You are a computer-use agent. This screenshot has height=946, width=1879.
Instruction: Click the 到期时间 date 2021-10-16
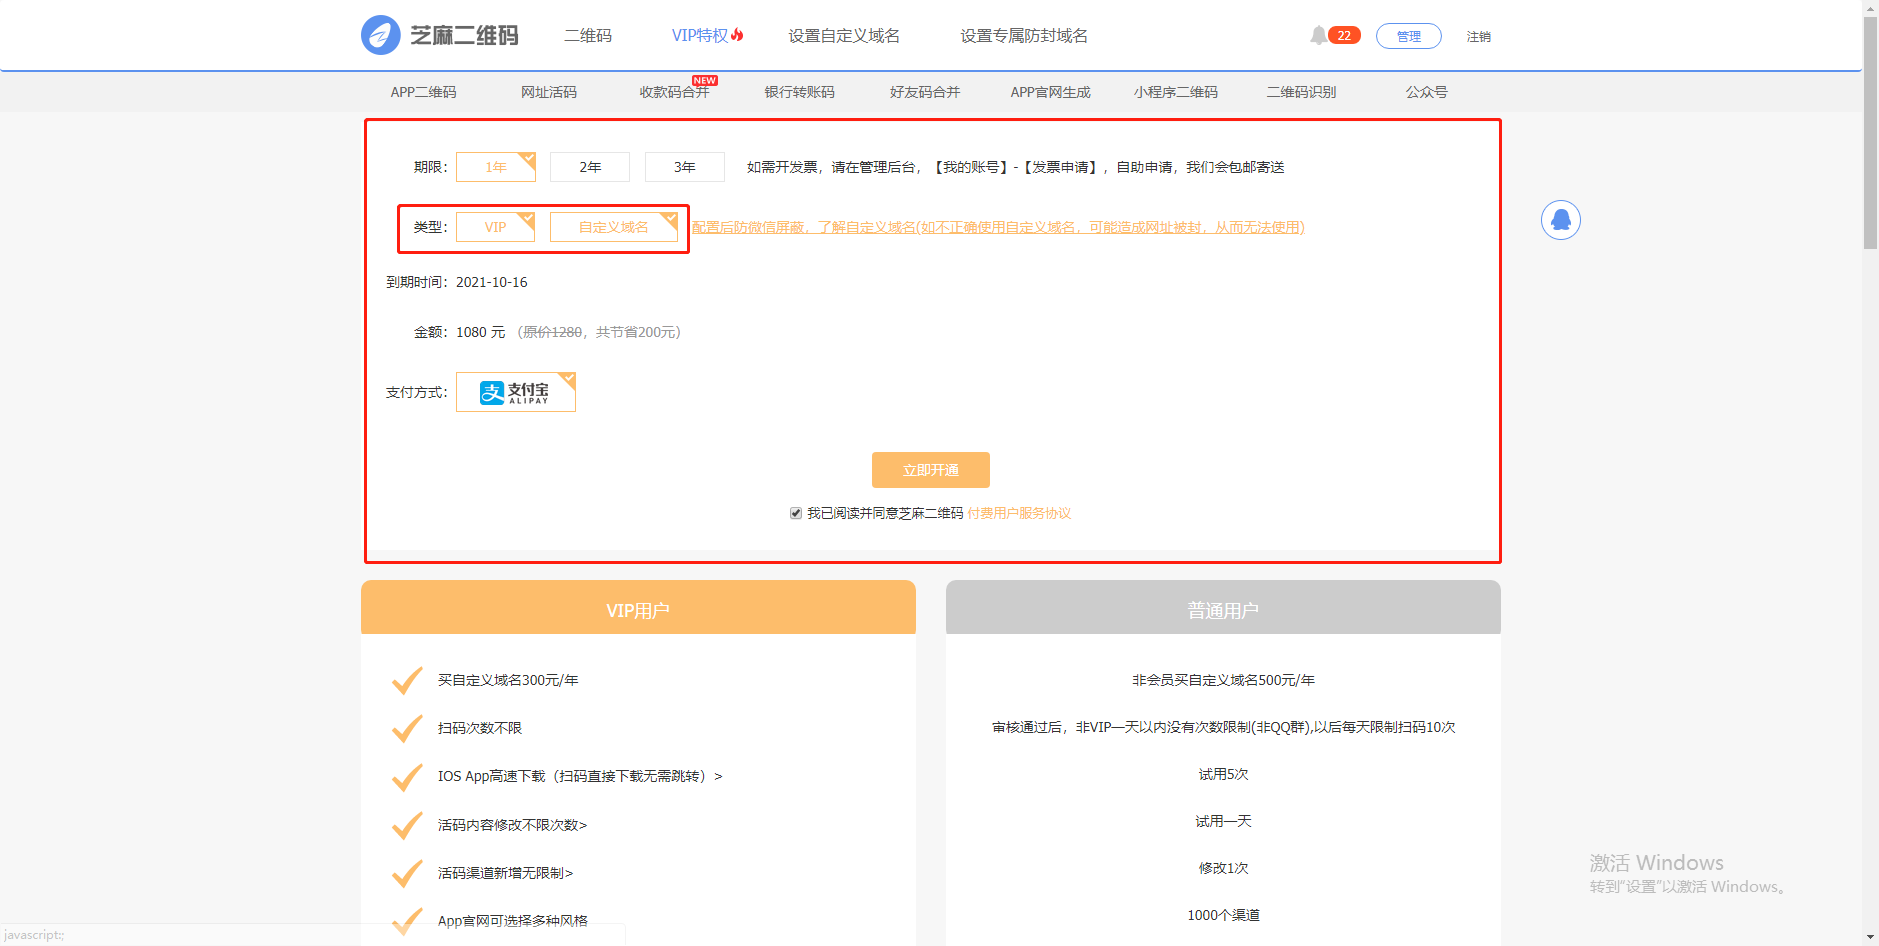(x=492, y=282)
